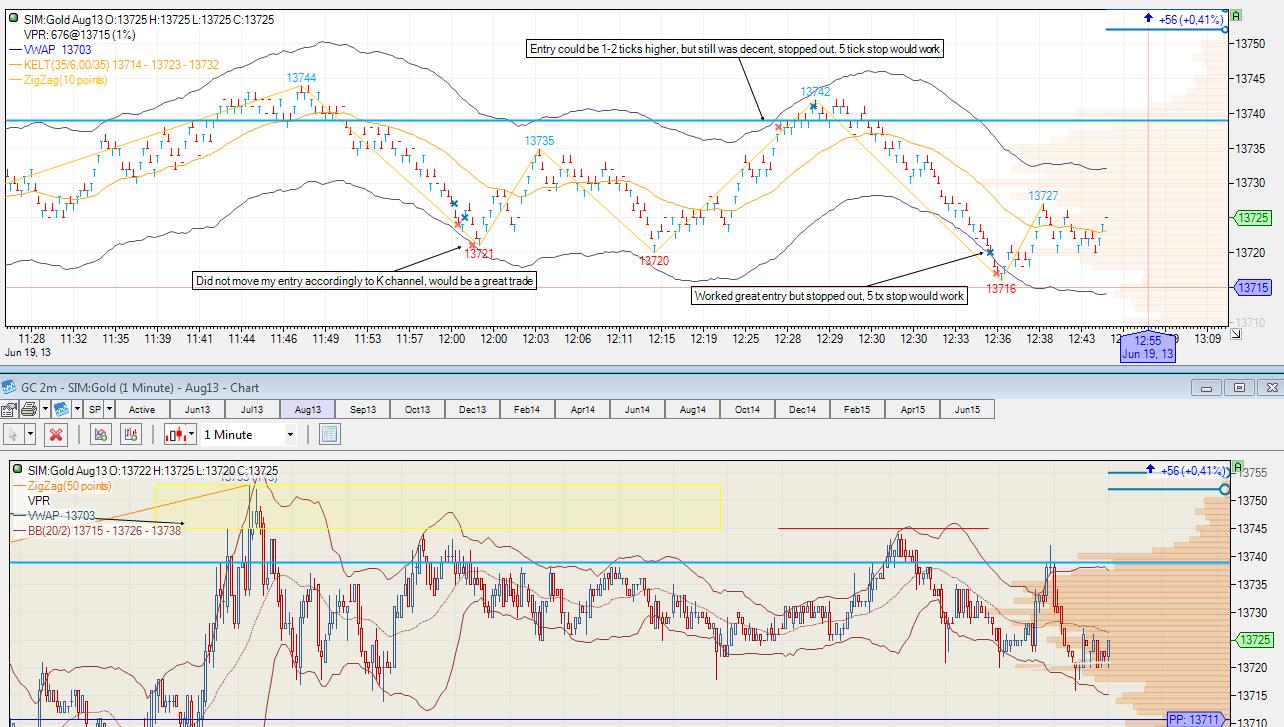Select the Feb14 contract tab
Screen dimensions: 1284x727
pyautogui.click(x=528, y=409)
